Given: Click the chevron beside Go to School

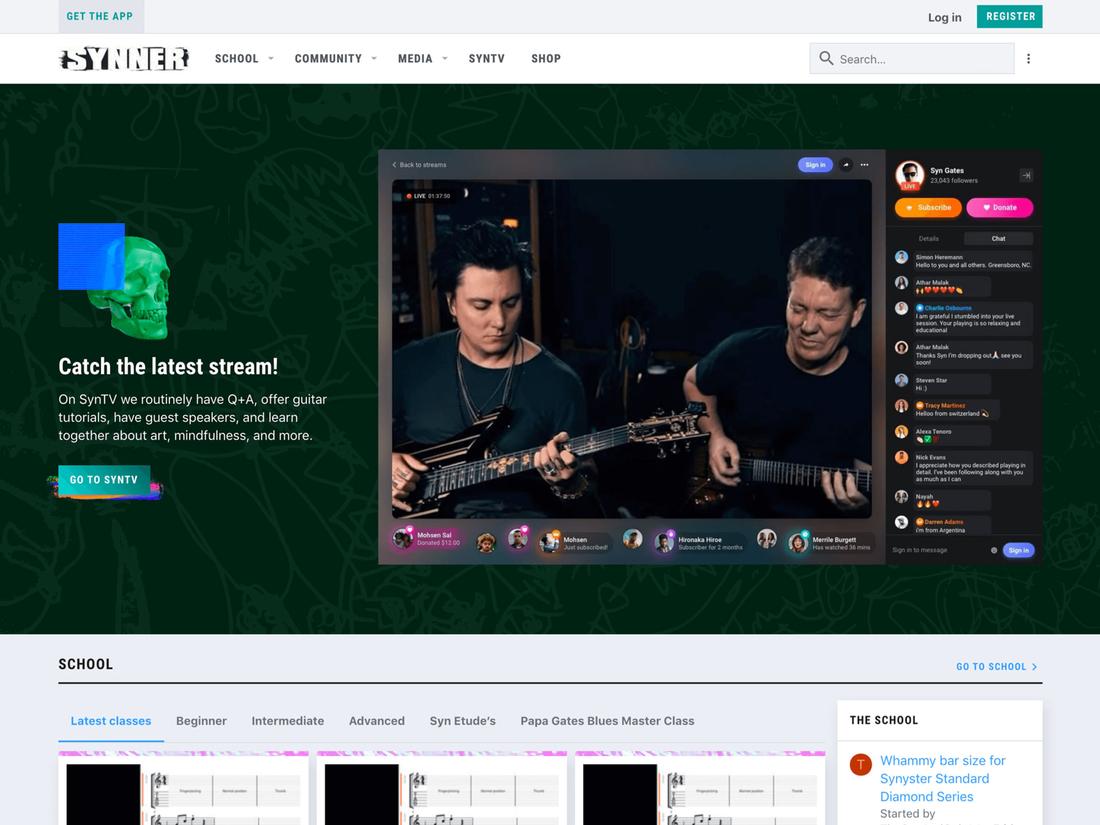Looking at the screenshot, I should [x=1035, y=667].
